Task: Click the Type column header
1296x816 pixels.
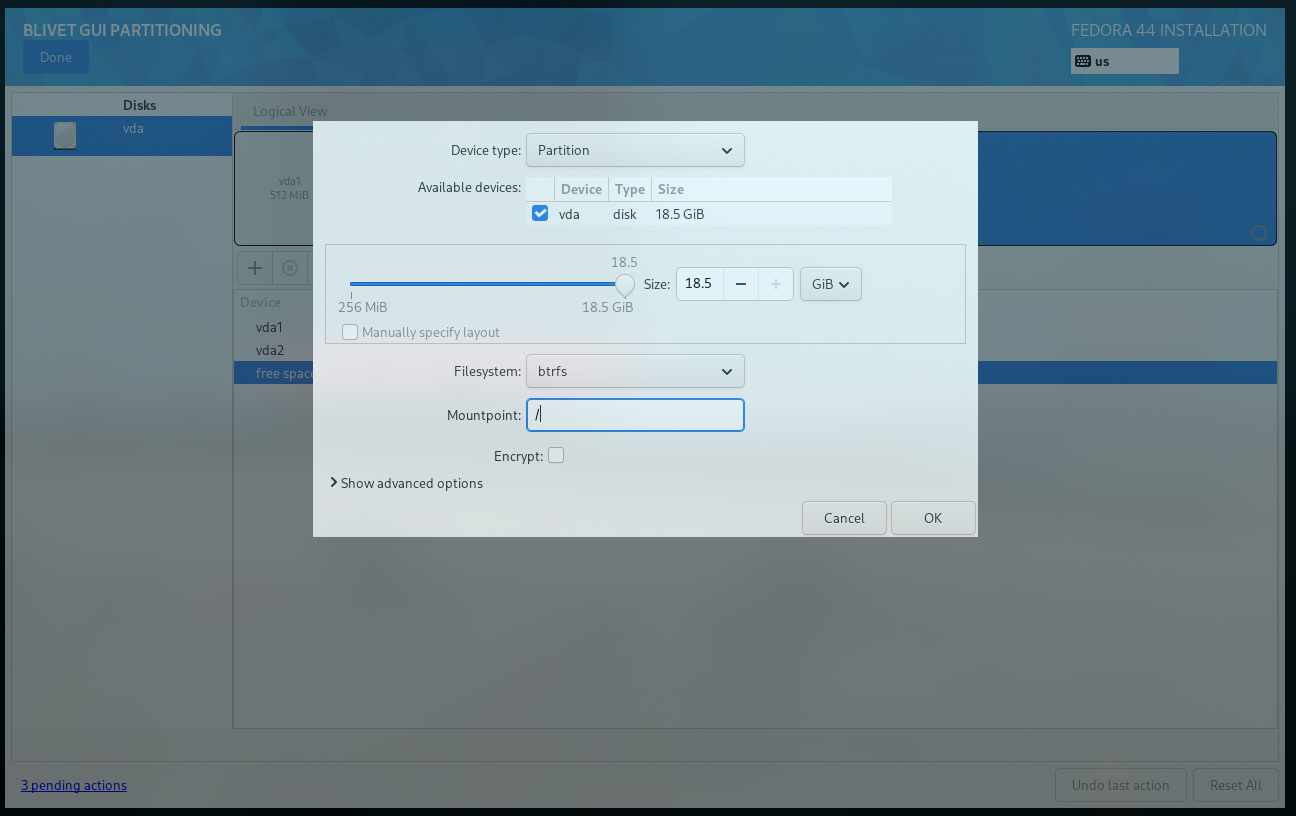Action: click(629, 189)
